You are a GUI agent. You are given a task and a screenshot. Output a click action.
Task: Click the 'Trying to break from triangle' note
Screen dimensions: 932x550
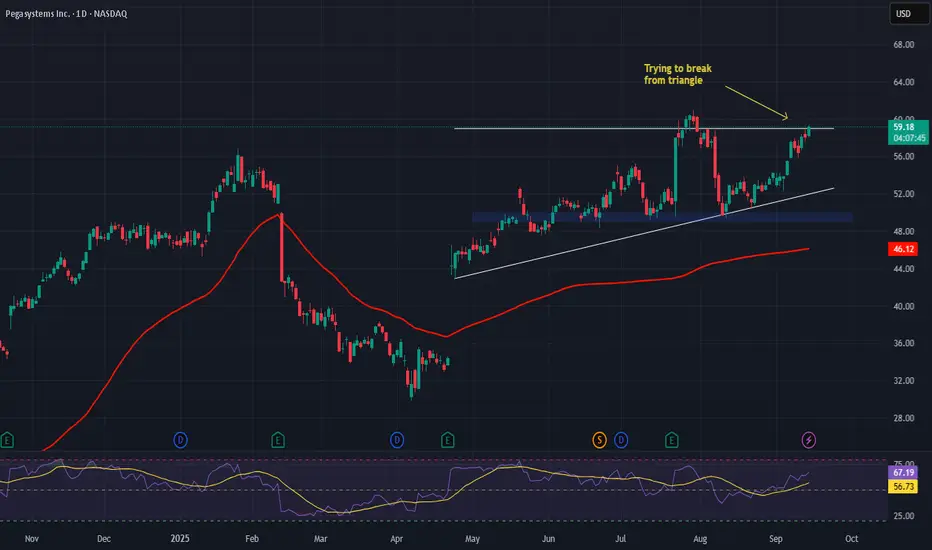[x=678, y=74]
